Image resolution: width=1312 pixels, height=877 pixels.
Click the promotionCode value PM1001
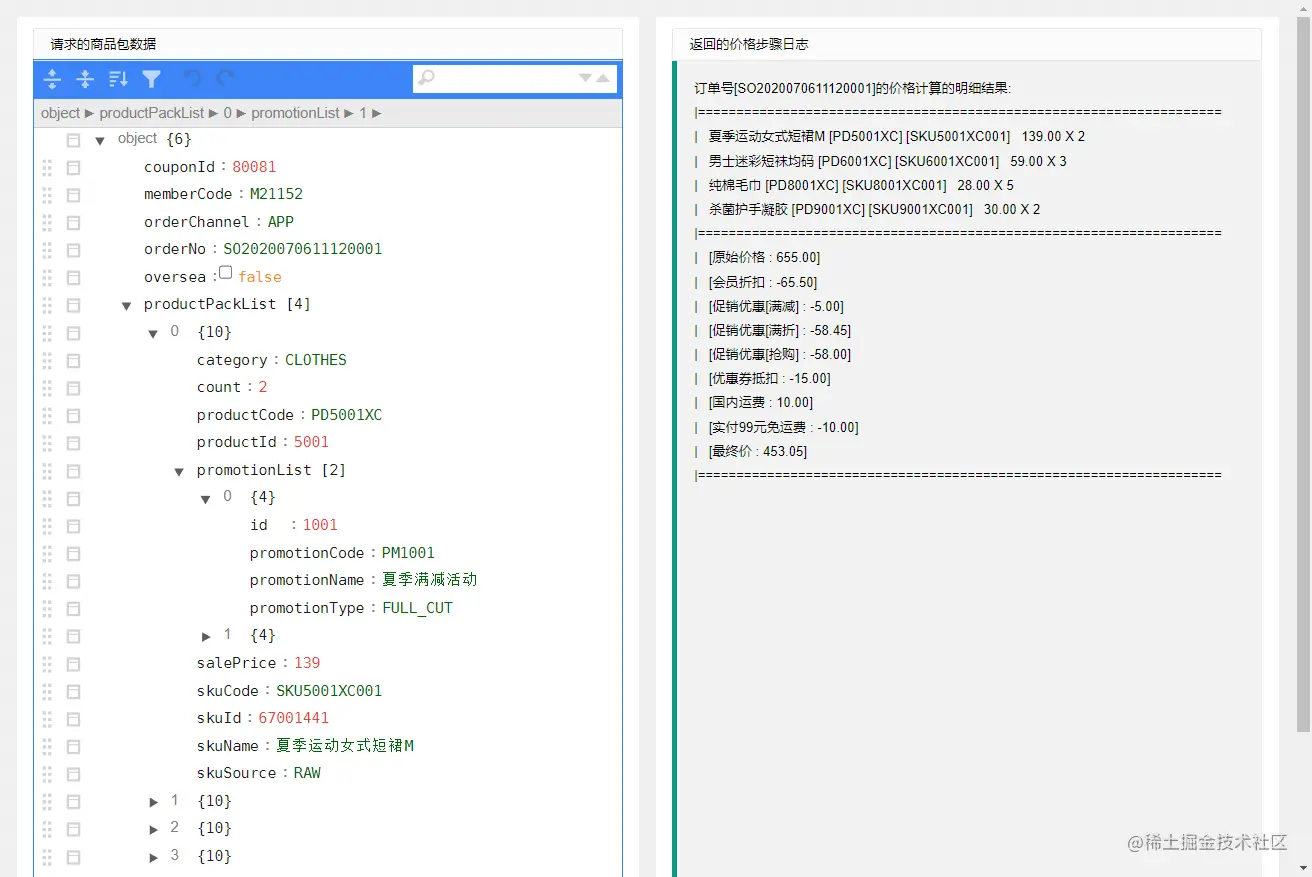coord(408,553)
